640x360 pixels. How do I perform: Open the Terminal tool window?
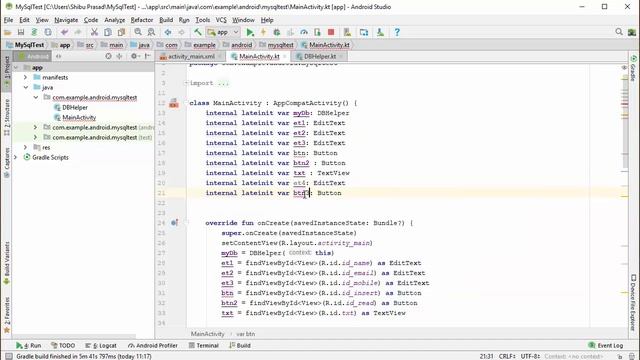point(204,345)
